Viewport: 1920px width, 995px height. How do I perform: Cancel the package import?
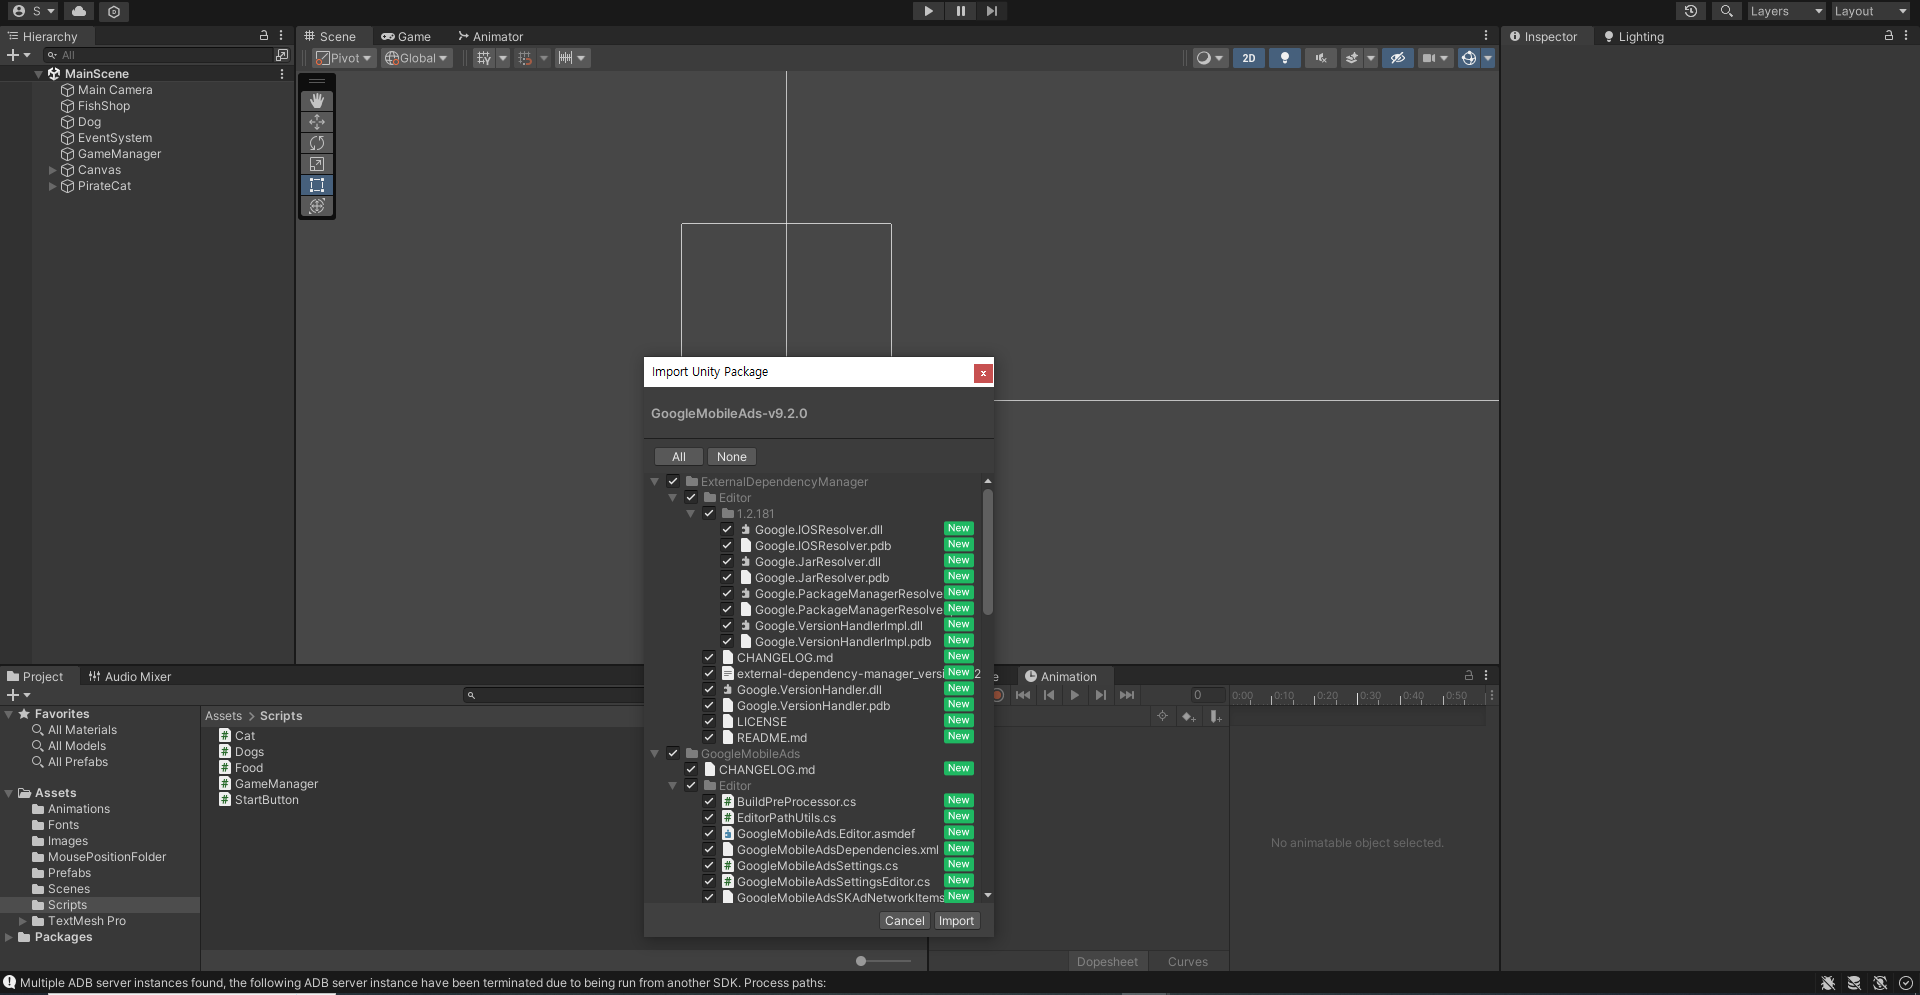pos(905,921)
